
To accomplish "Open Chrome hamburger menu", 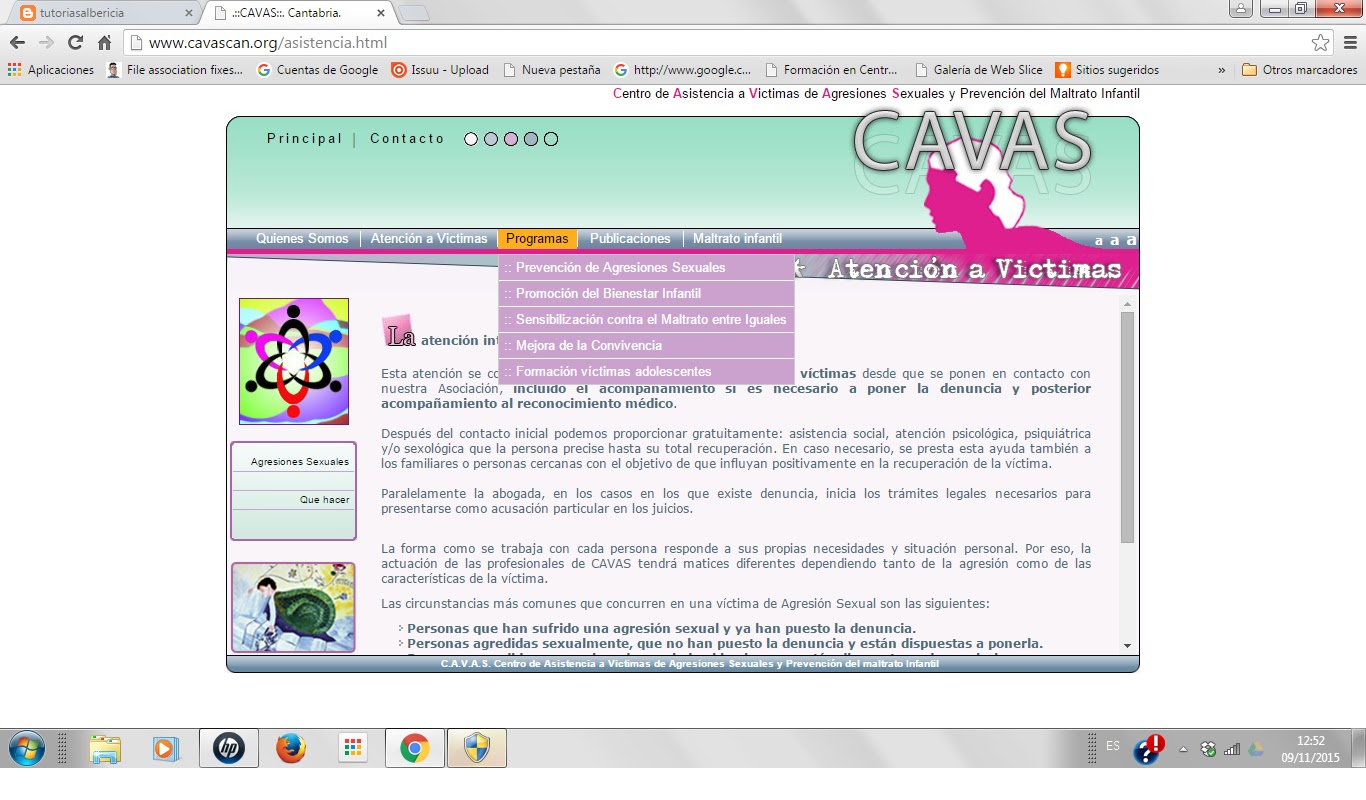I will point(1349,43).
